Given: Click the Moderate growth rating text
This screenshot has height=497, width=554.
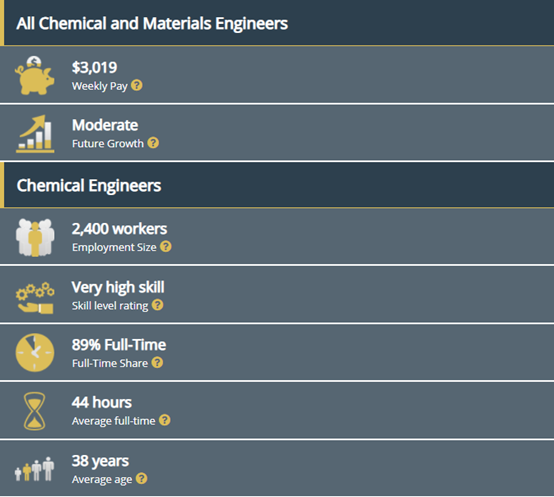Looking at the screenshot, I should [x=105, y=125].
